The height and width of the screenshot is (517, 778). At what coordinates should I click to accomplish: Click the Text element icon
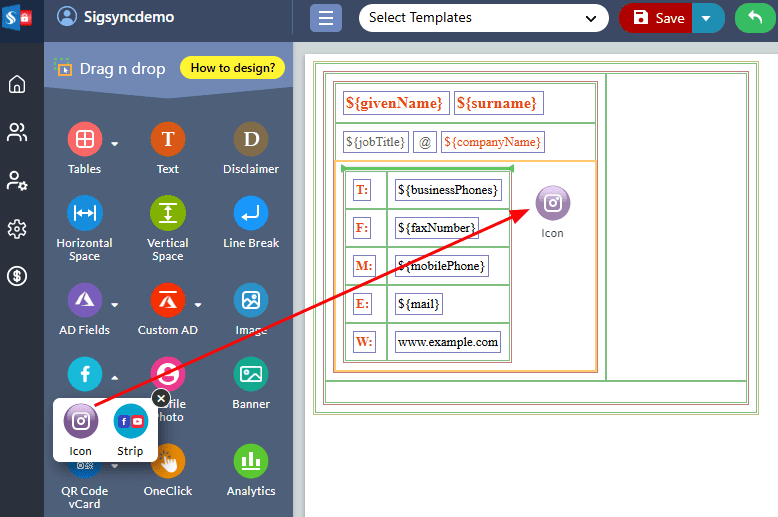pyautogui.click(x=167, y=139)
